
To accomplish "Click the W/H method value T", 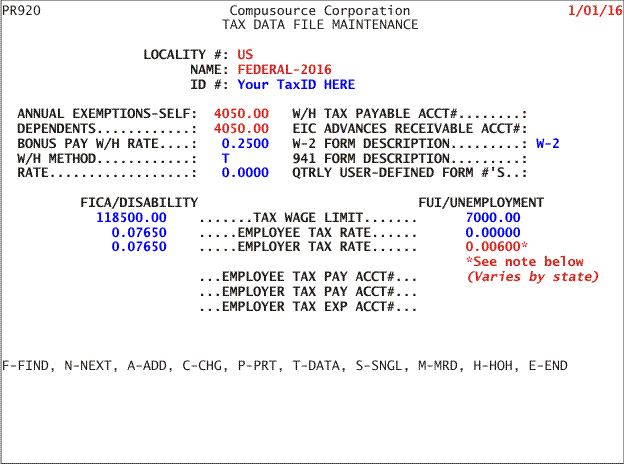I will tap(226, 158).
